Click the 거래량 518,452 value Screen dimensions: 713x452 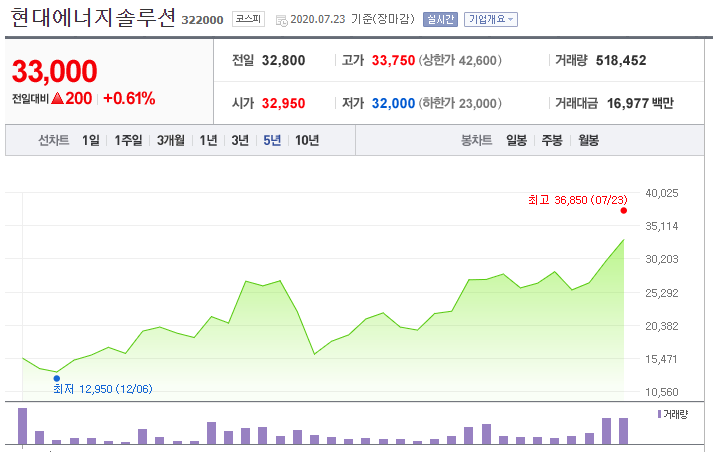621,60
